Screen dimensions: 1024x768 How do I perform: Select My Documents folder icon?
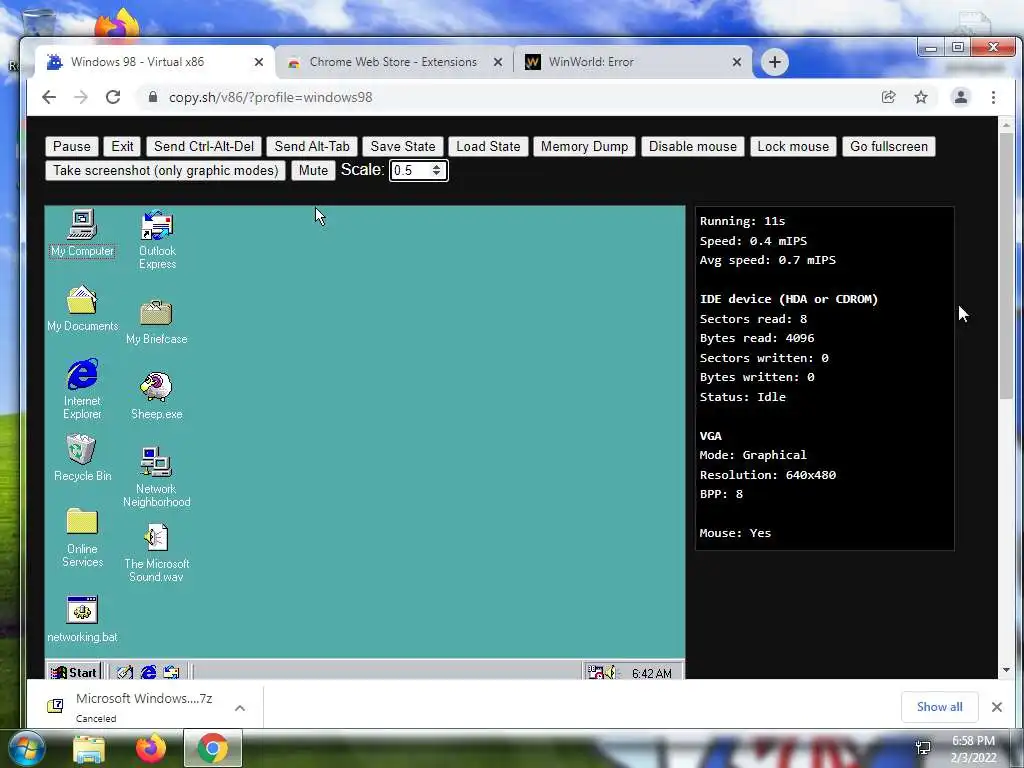[82, 308]
